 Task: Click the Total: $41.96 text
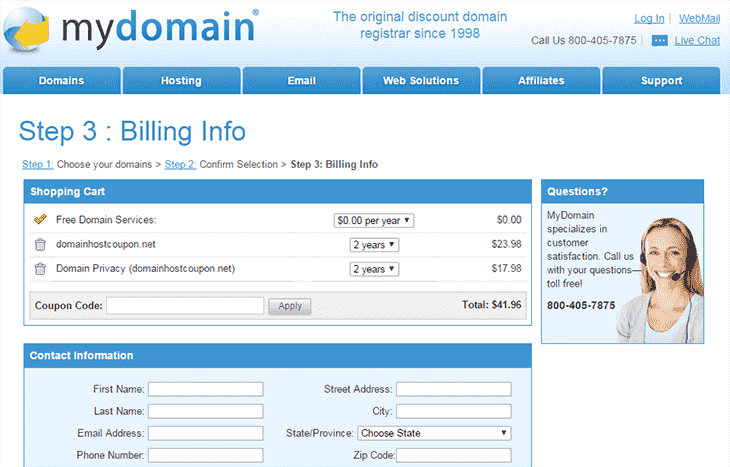492,305
